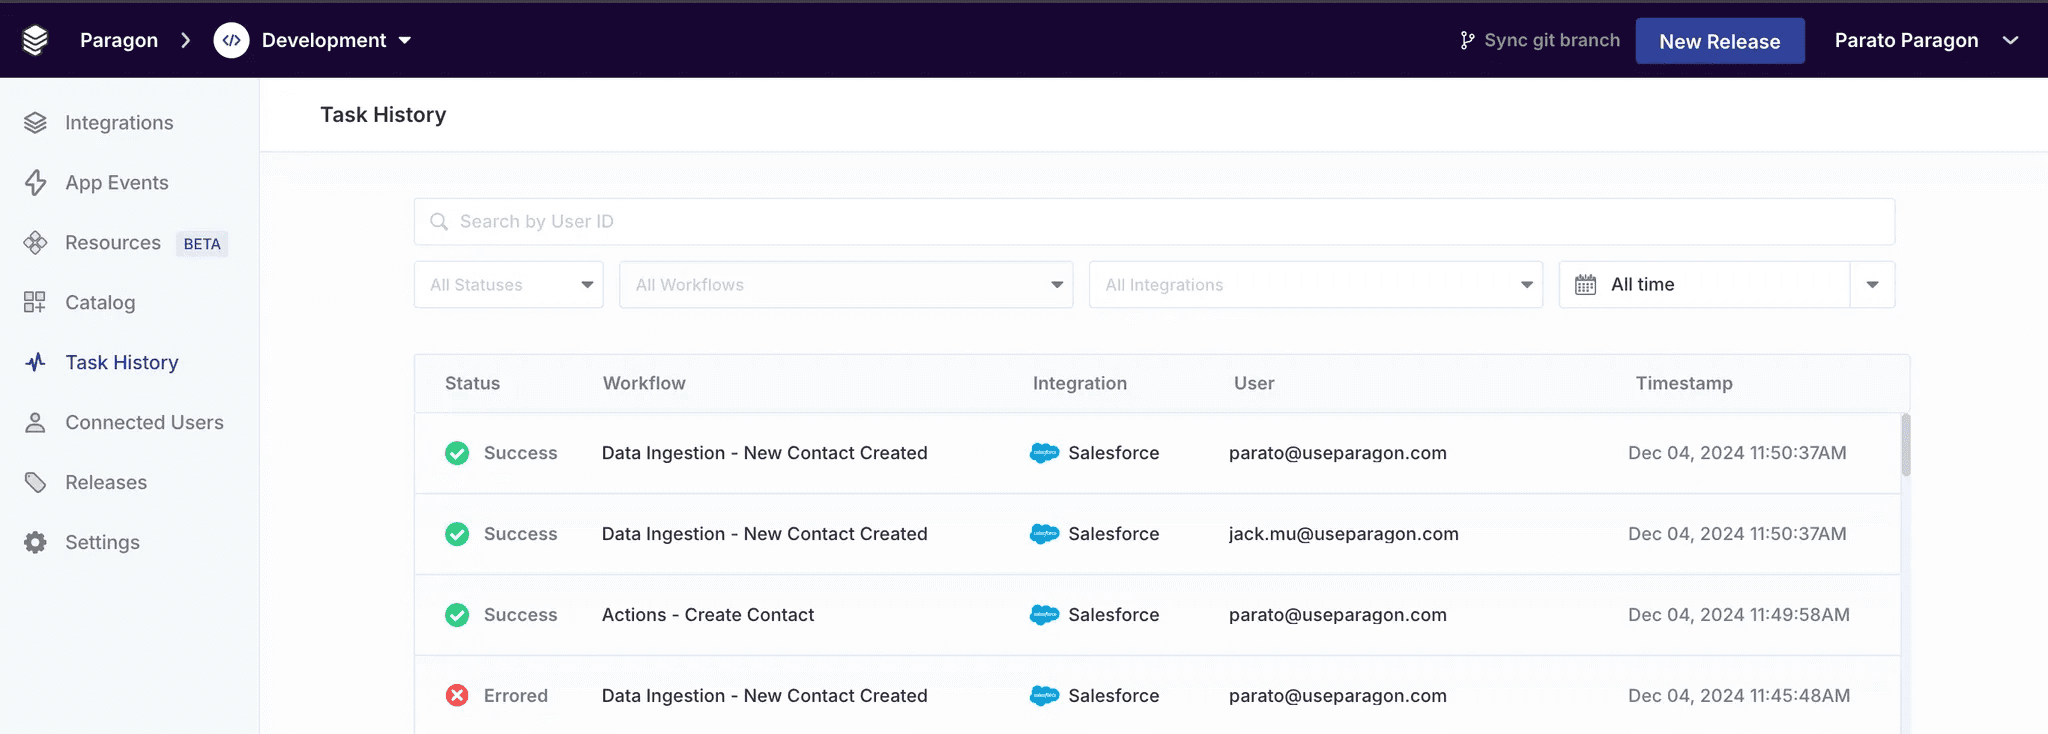Screen dimensions: 2048x734
Task: Focus the Search by User ID field
Action: click(x=1154, y=222)
